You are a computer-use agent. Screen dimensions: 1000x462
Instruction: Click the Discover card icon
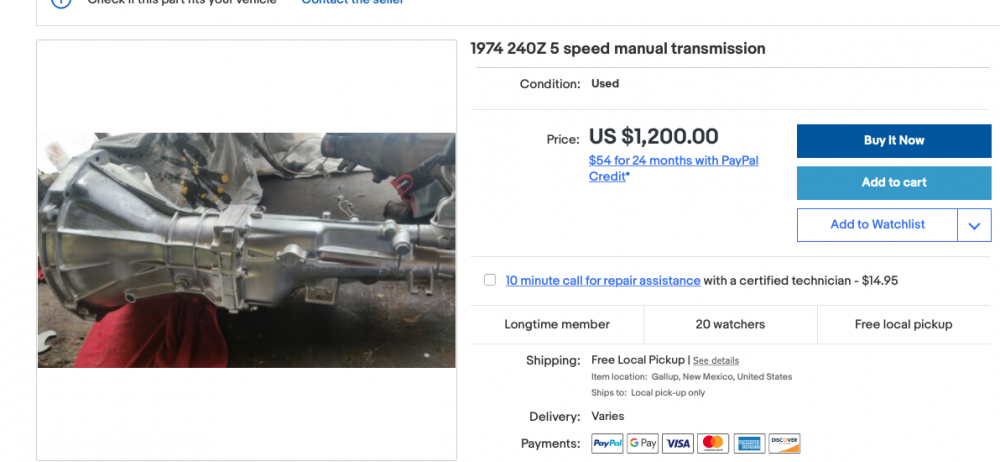tap(784, 443)
